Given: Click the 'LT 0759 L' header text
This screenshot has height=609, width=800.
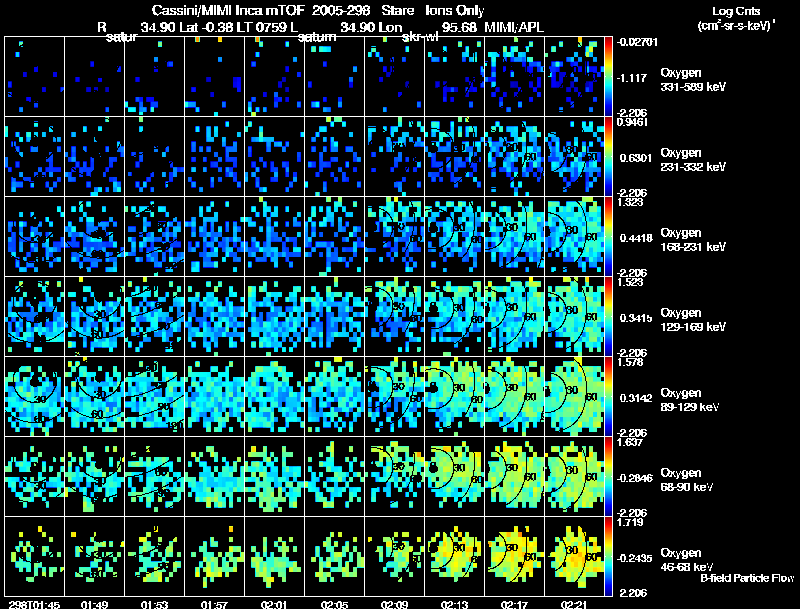Looking at the screenshot, I should 266,27.
